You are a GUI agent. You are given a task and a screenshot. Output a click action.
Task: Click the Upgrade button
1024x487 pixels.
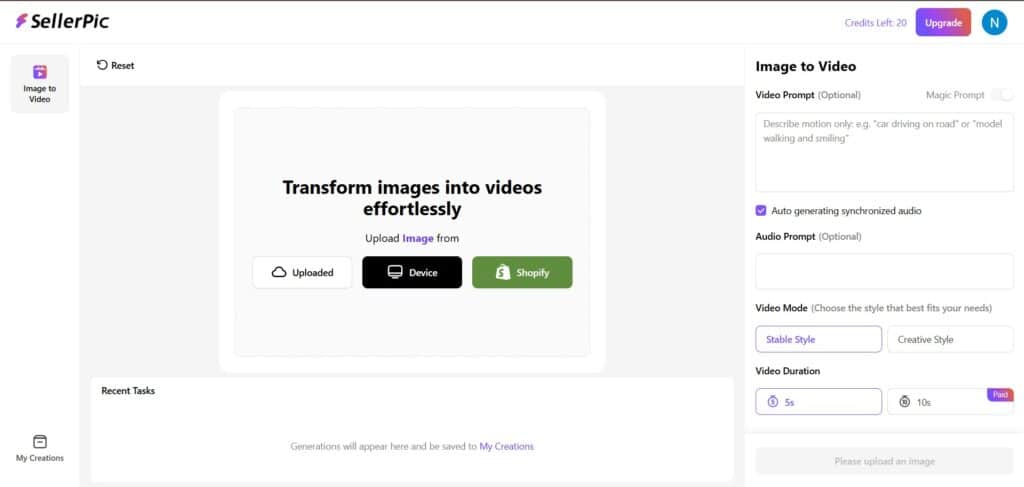pos(943,23)
